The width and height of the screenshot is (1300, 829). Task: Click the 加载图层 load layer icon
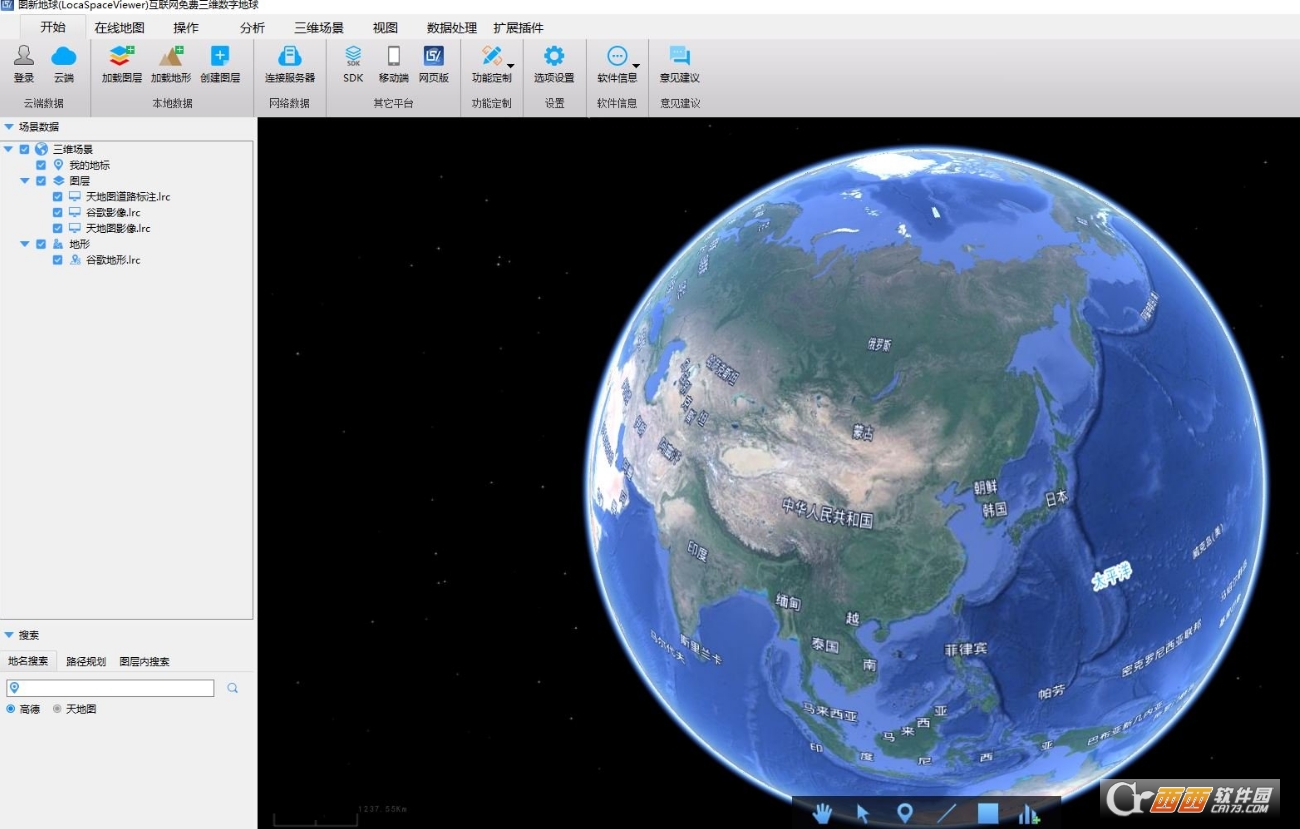point(122,56)
